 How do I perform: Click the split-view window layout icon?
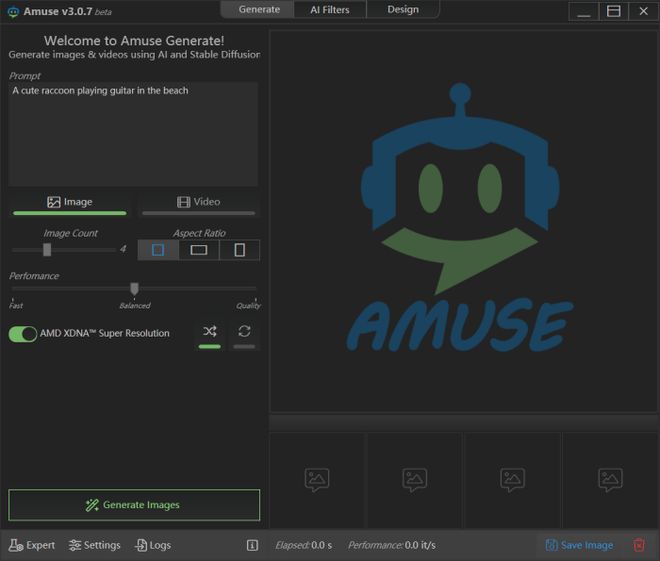click(613, 11)
